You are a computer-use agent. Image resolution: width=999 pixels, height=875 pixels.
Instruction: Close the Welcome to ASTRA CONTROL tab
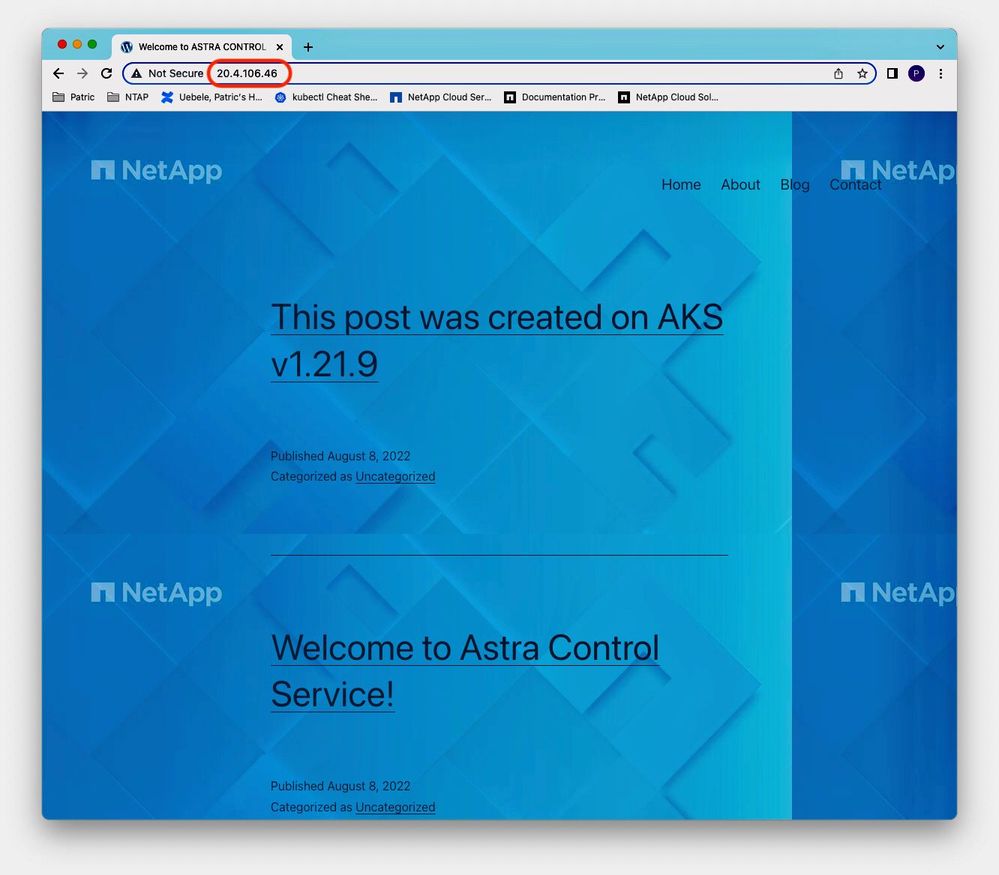(x=280, y=47)
